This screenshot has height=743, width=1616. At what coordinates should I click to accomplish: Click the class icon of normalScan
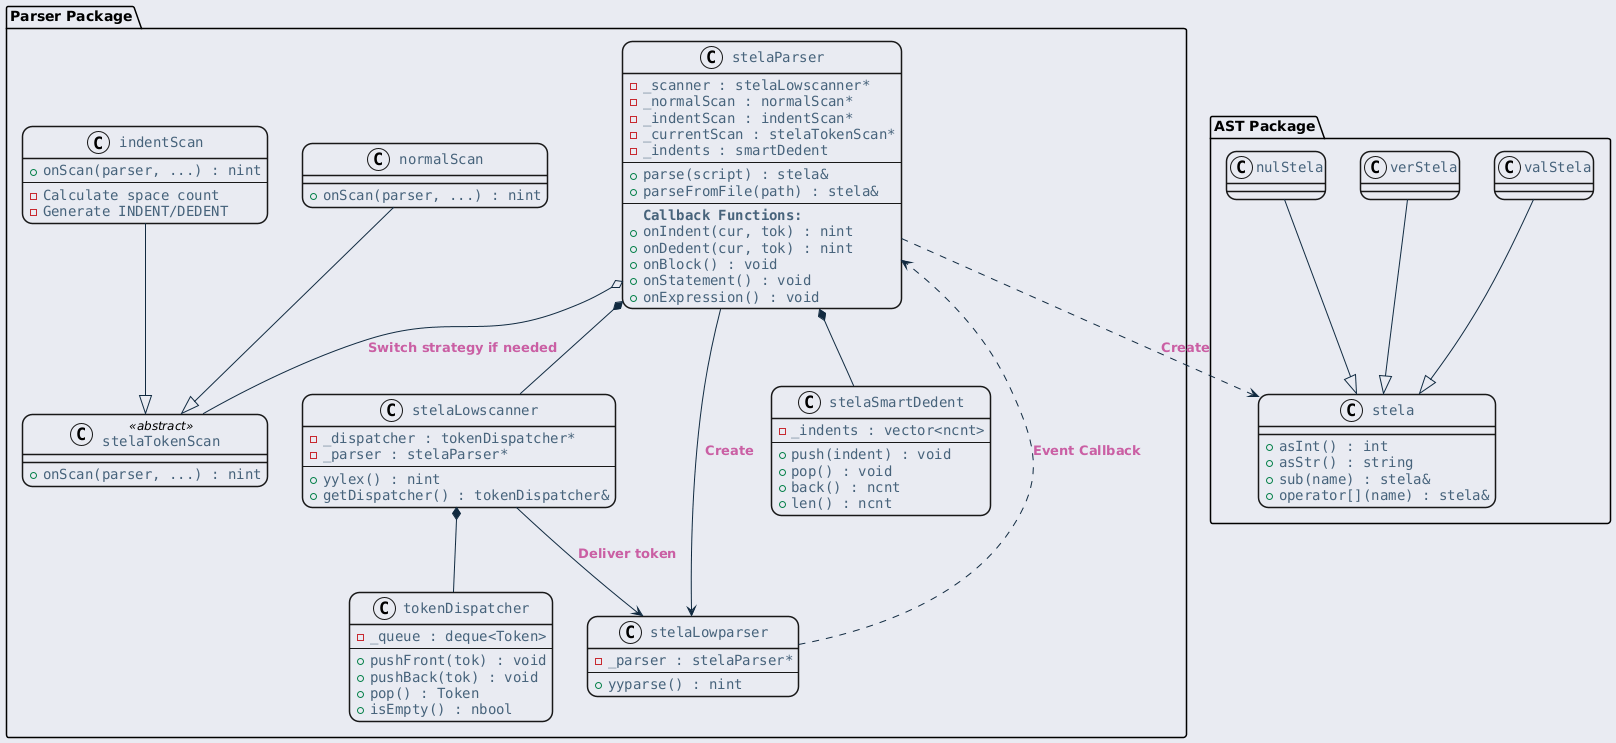[379, 159]
